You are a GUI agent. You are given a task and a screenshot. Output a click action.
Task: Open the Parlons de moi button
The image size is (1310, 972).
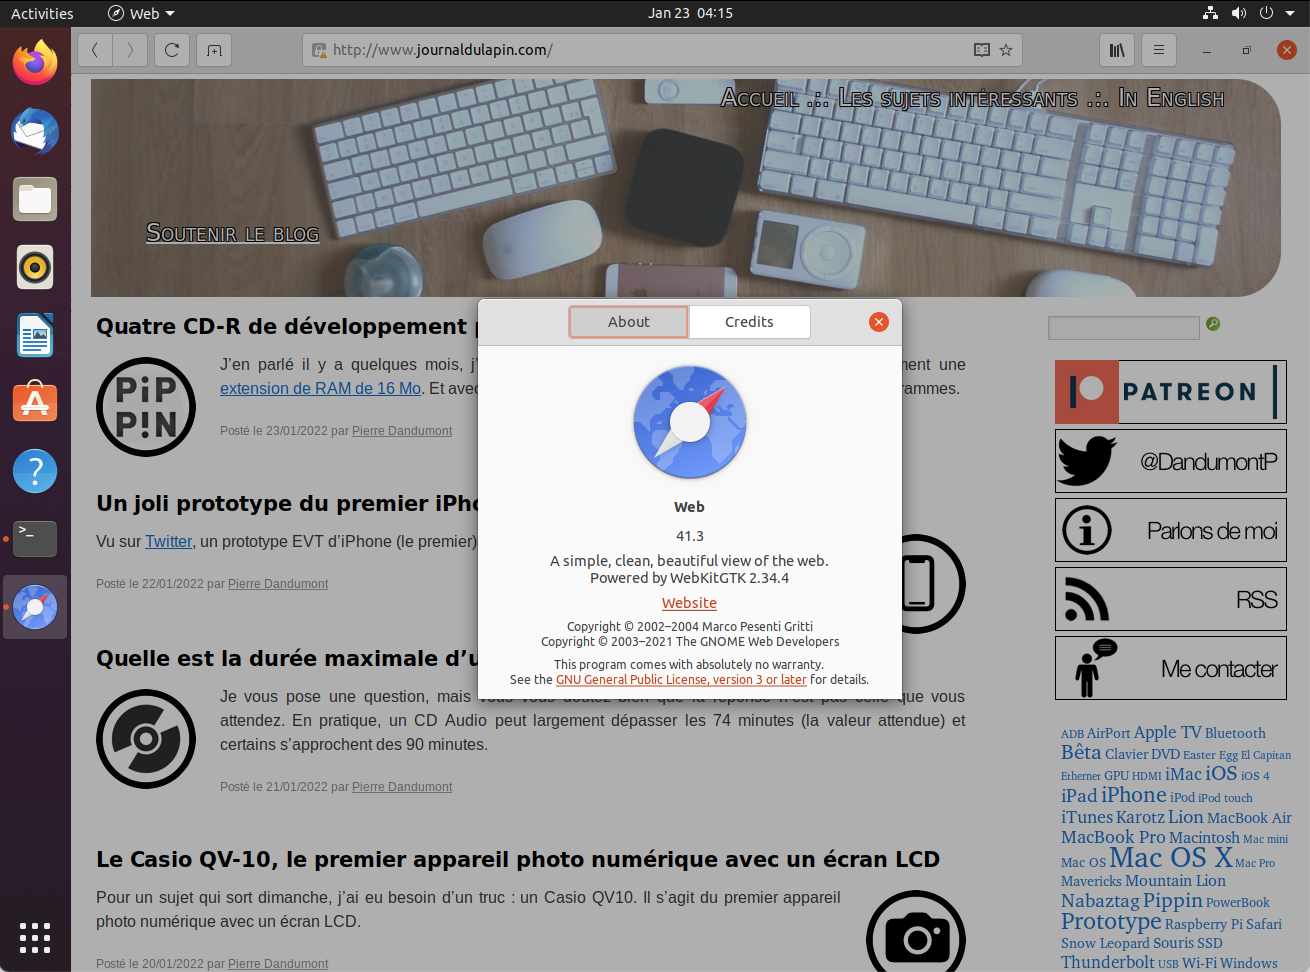coord(1171,530)
